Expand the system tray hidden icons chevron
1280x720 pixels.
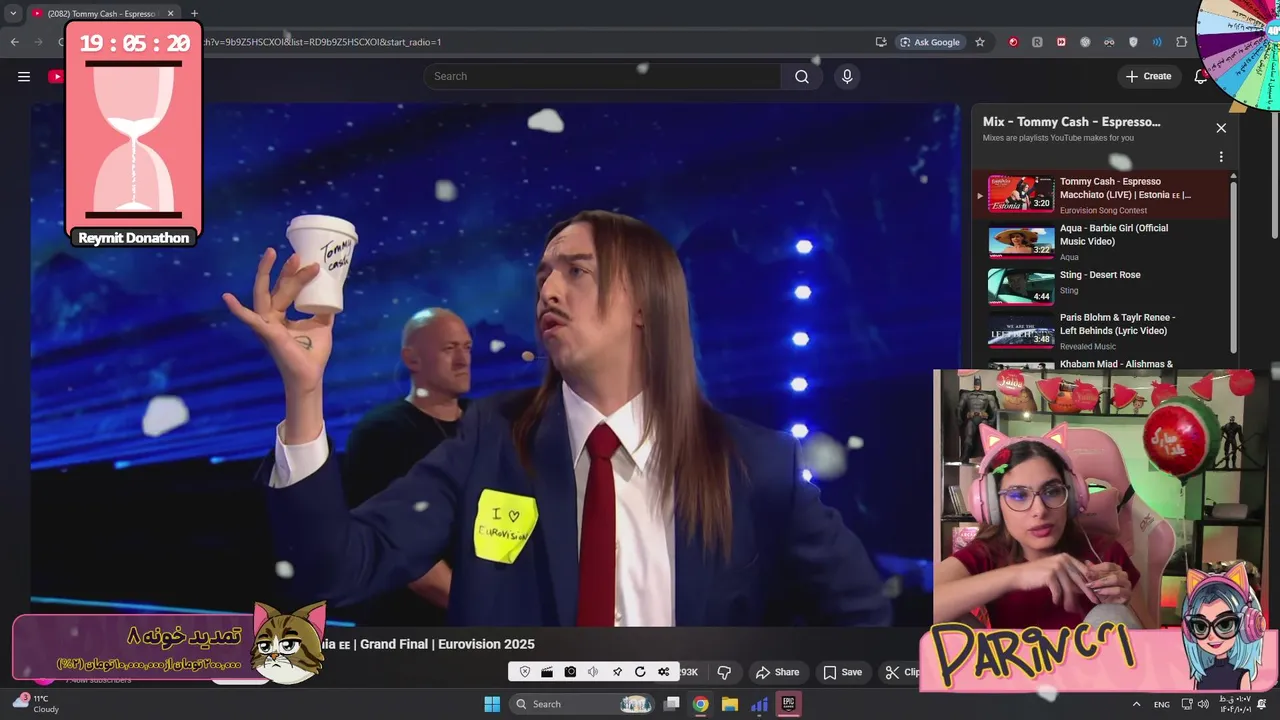pos(1136,704)
